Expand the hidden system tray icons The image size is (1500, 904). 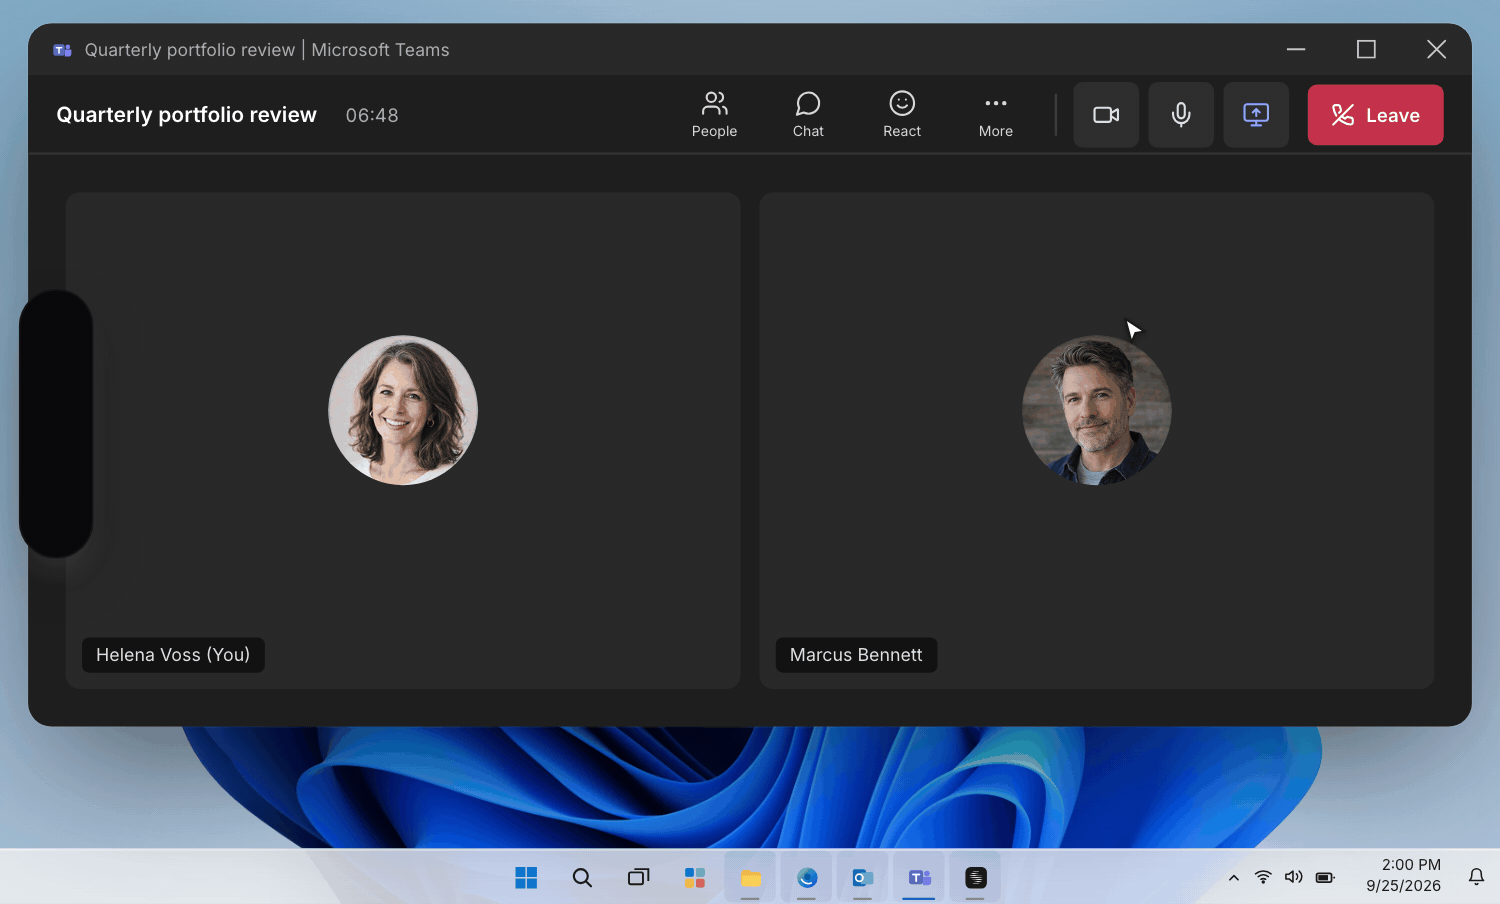point(1234,878)
